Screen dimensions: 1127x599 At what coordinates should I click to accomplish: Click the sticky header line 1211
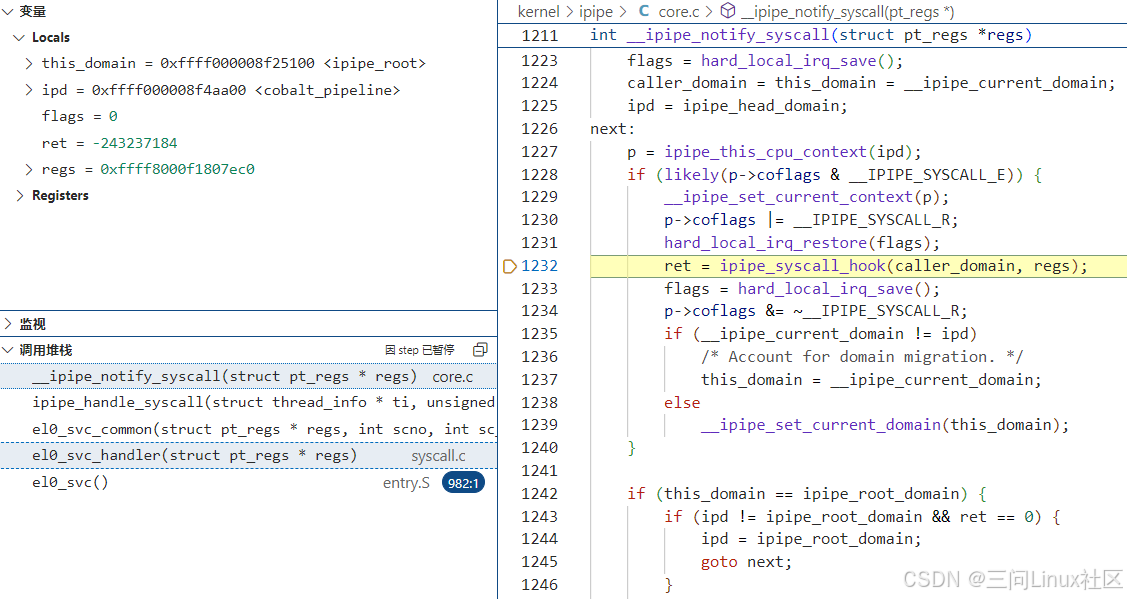click(x=812, y=35)
